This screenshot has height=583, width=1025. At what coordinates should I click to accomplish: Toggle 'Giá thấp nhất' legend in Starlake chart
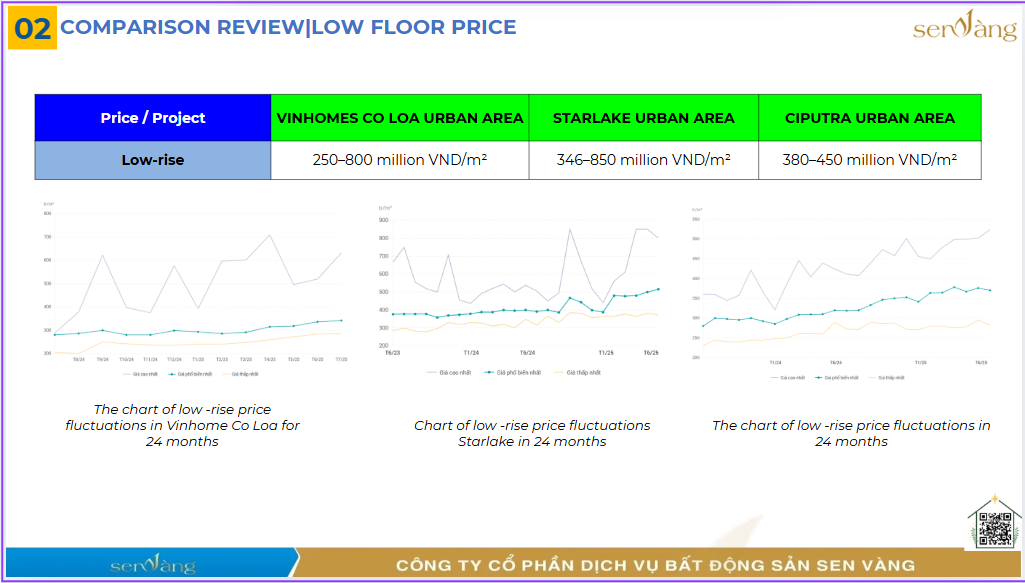577,373
